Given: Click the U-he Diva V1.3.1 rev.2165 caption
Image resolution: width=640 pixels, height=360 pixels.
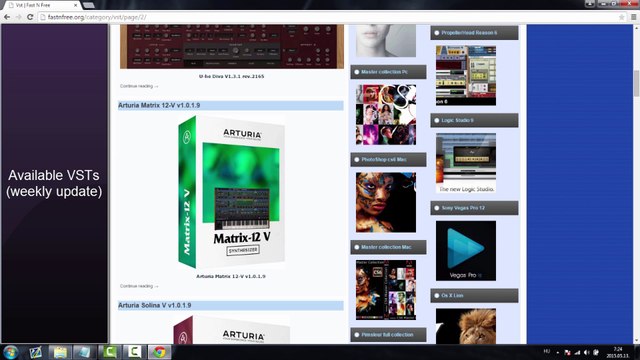Looking at the screenshot, I should tap(231, 76).
